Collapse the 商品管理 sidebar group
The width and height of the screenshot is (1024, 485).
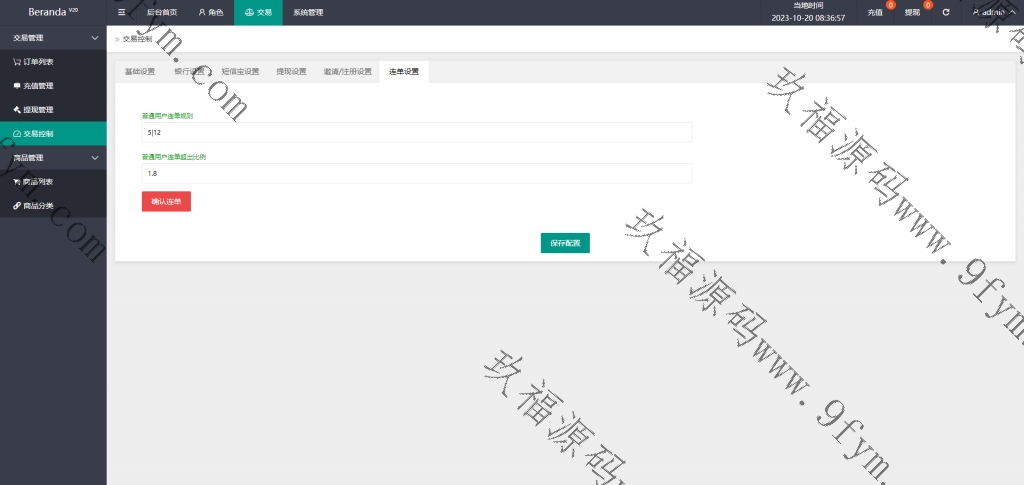94,158
